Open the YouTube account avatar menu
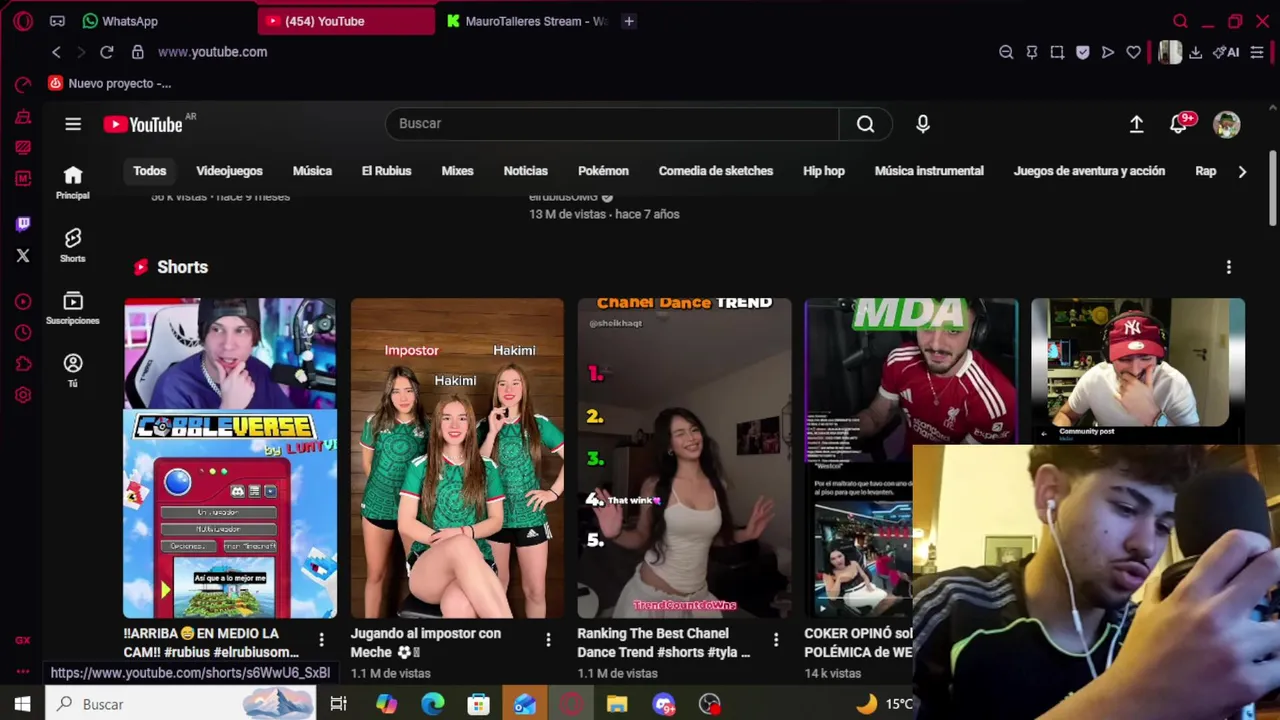 pos(1227,124)
